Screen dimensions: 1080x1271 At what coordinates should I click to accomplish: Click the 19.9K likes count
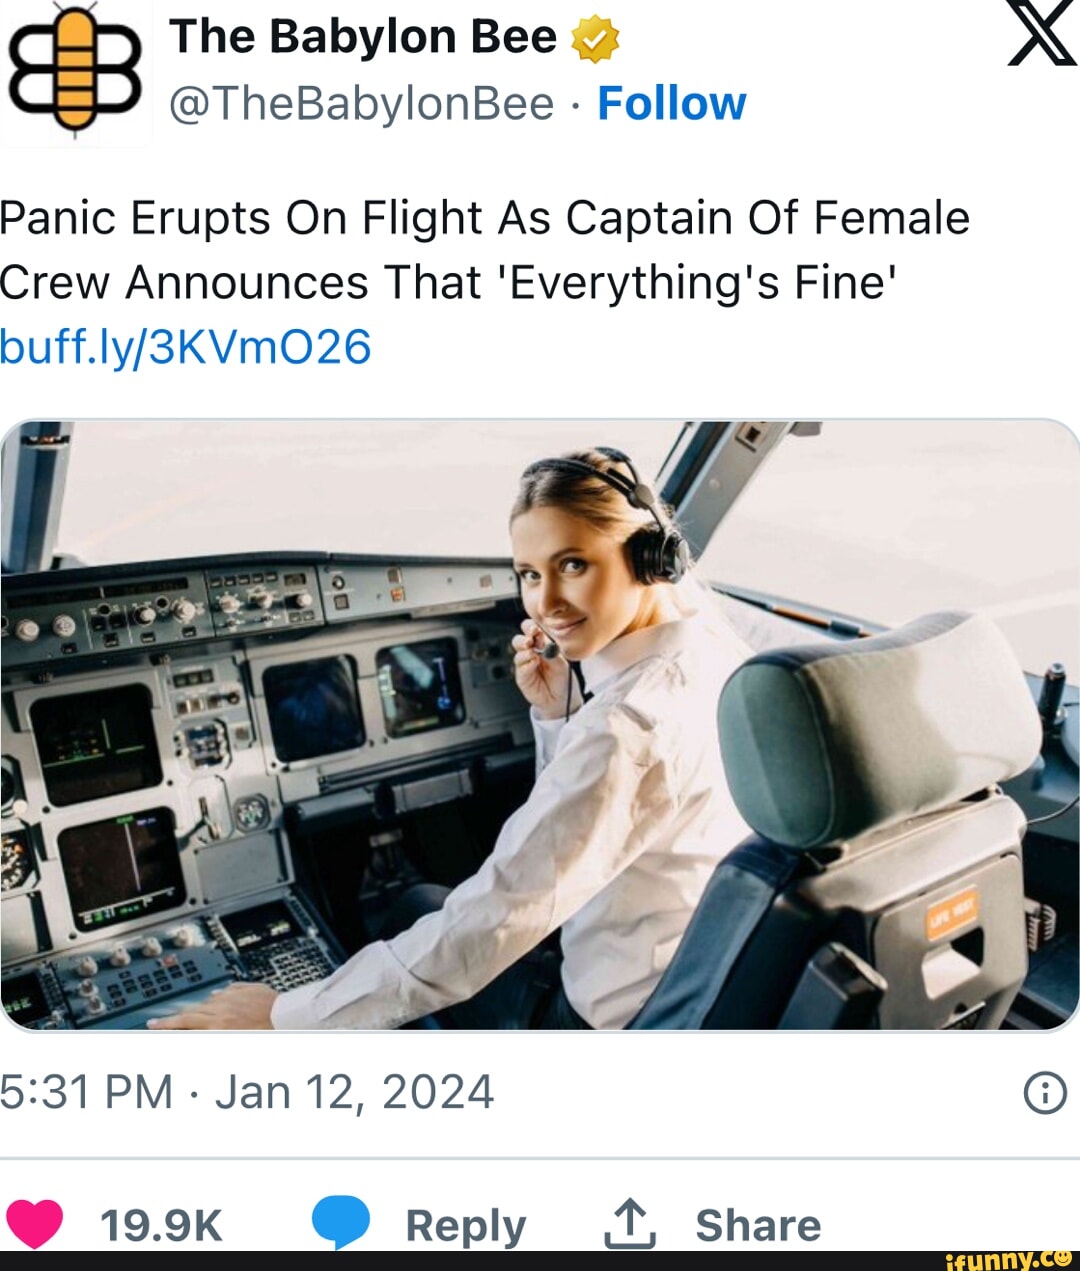tap(160, 1221)
